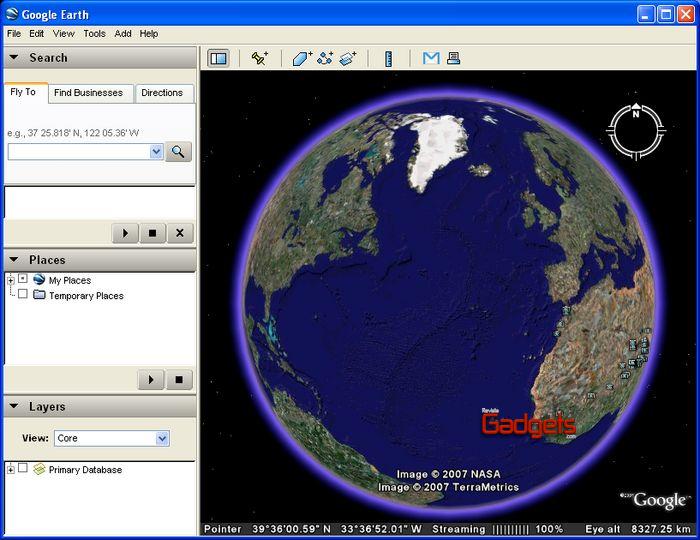Open the View menu

click(x=64, y=34)
